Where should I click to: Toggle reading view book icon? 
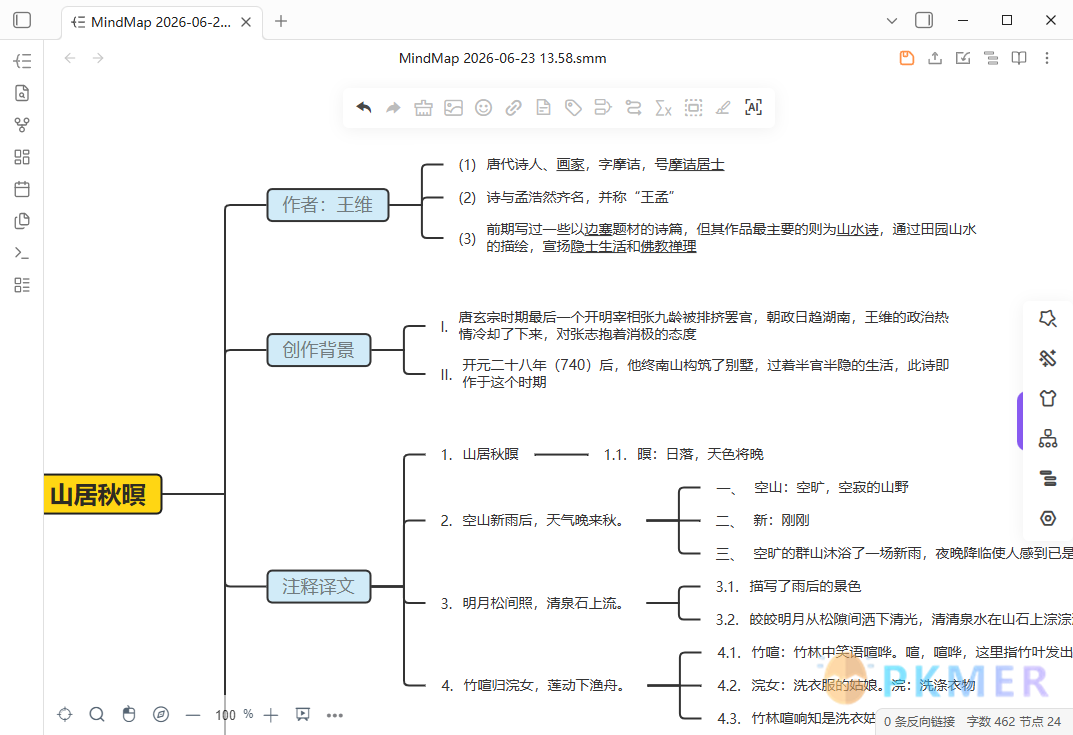coord(1019,58)
